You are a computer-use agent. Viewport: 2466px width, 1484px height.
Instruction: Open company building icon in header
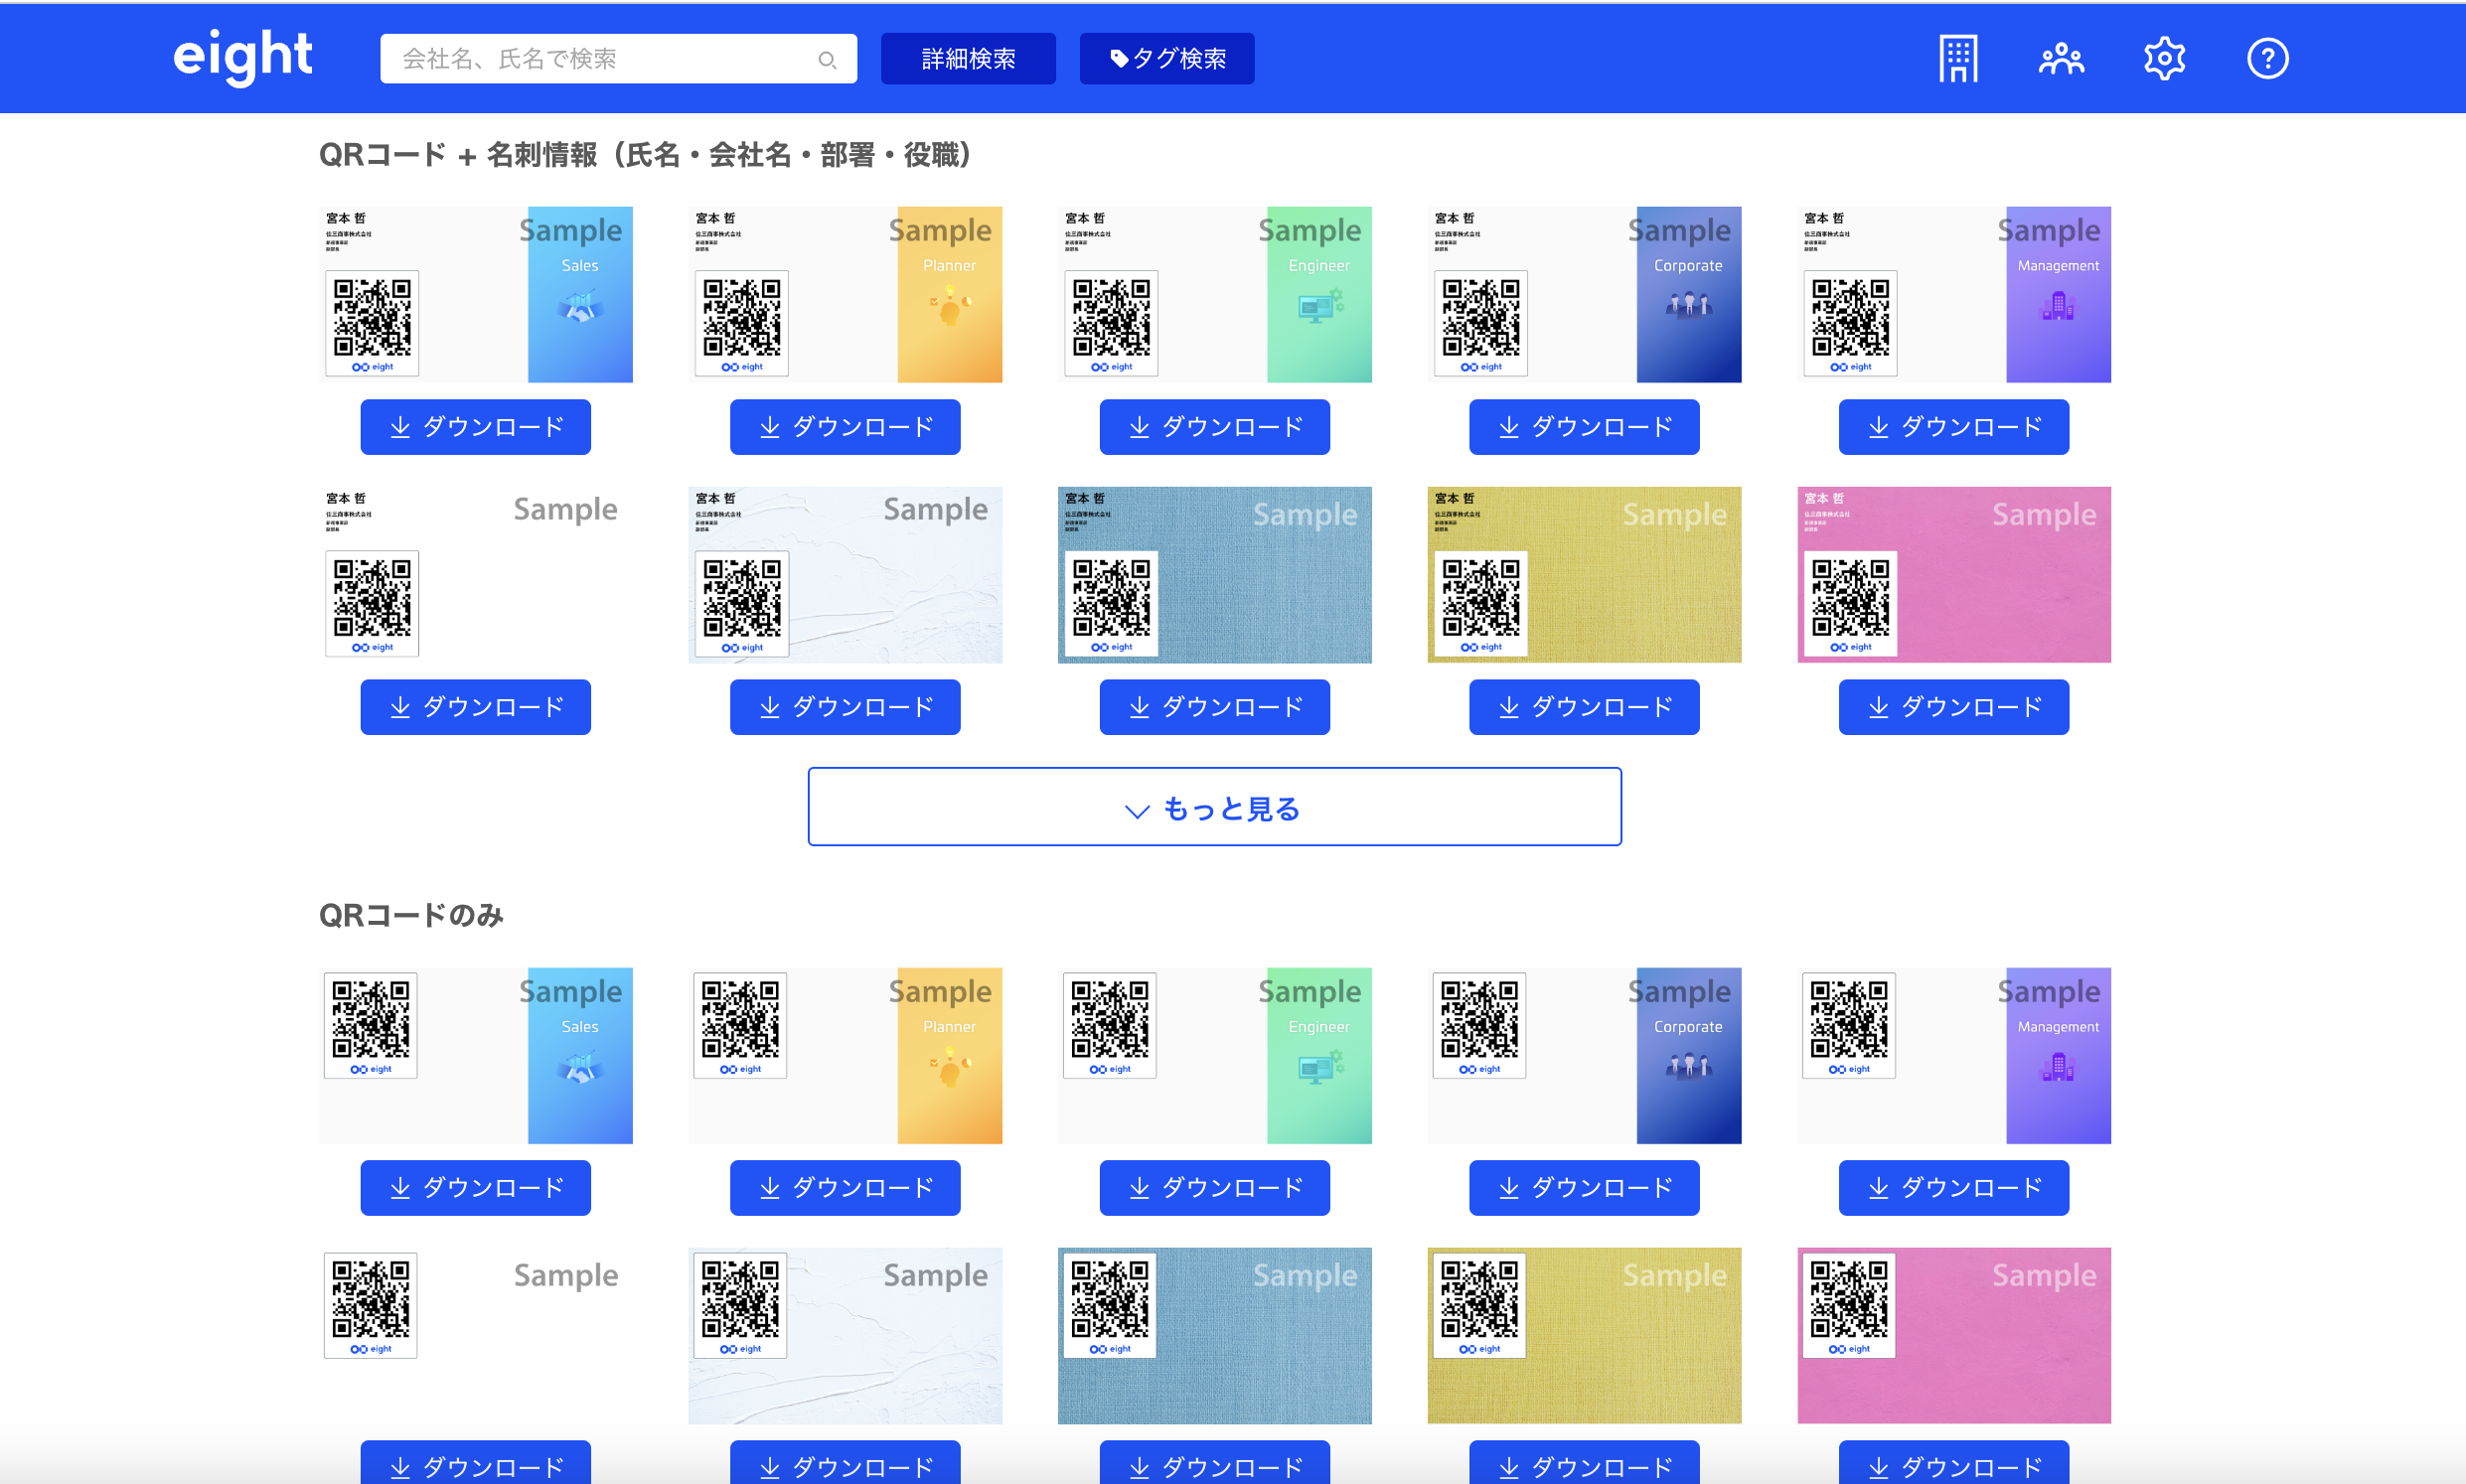[1957, 59]
